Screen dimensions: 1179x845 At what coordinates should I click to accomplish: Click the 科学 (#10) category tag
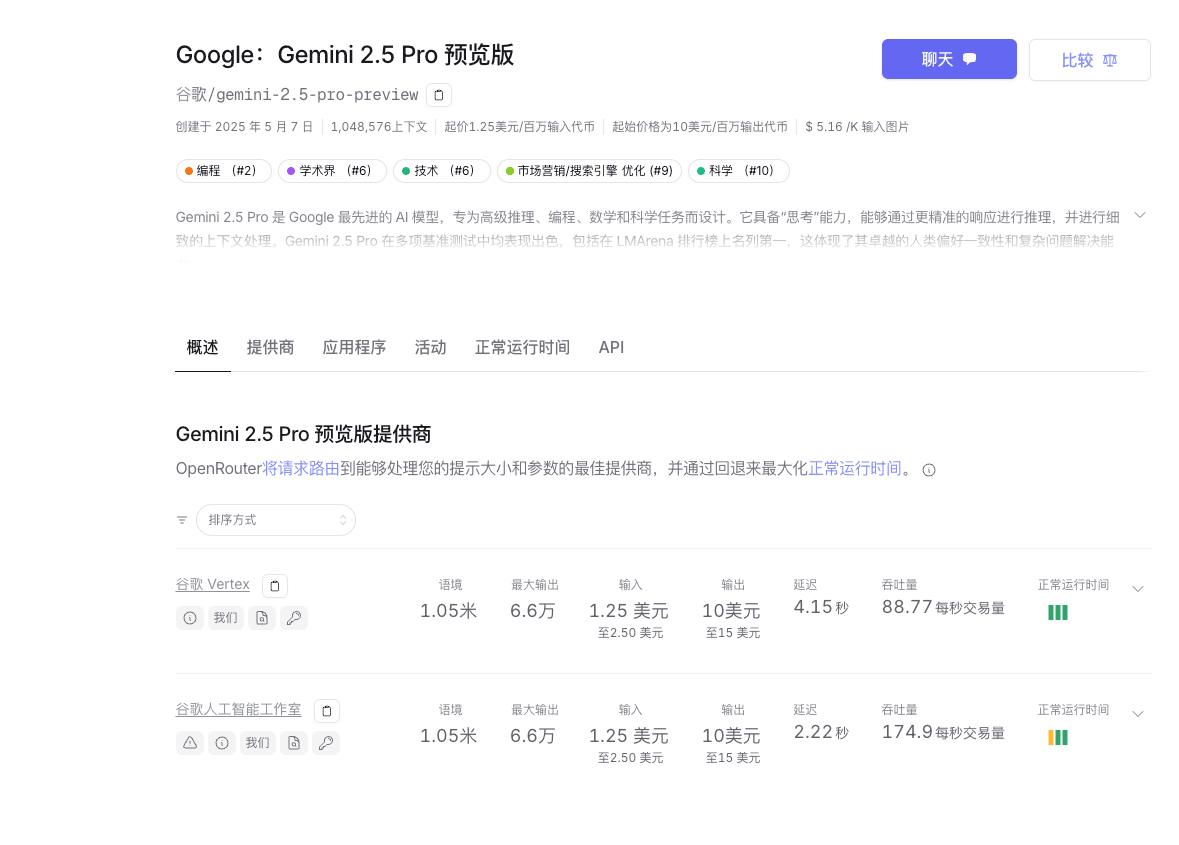tap(738, 171)
